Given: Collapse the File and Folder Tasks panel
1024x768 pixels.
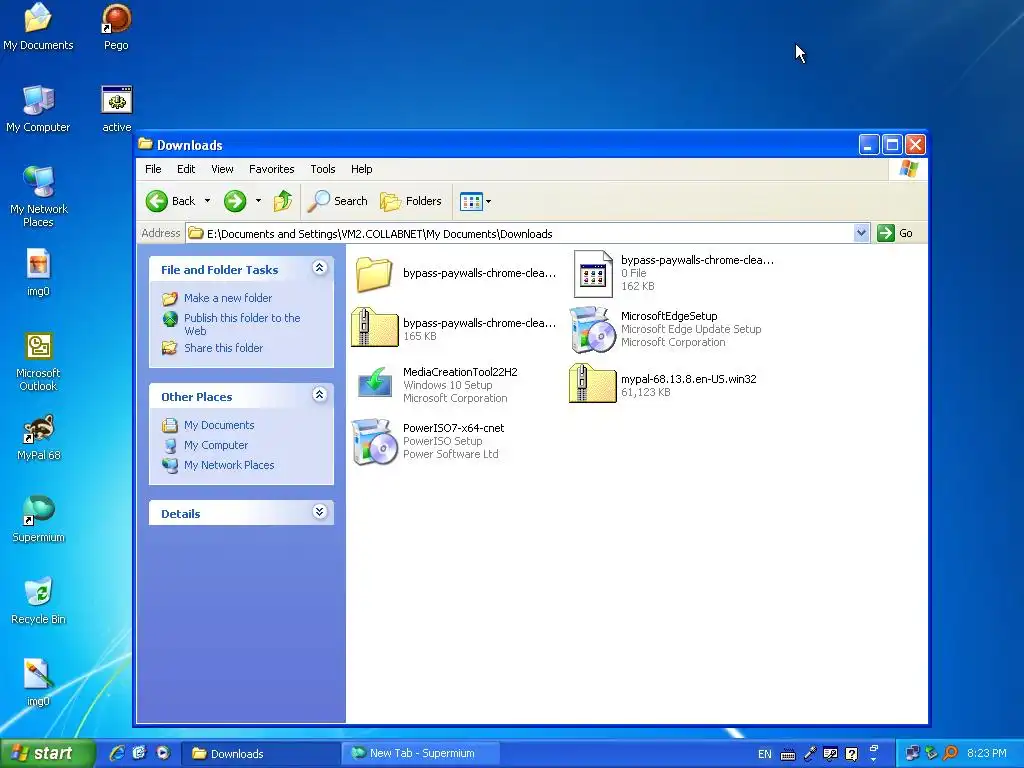Looking at the screenshot, I should 319,268.
